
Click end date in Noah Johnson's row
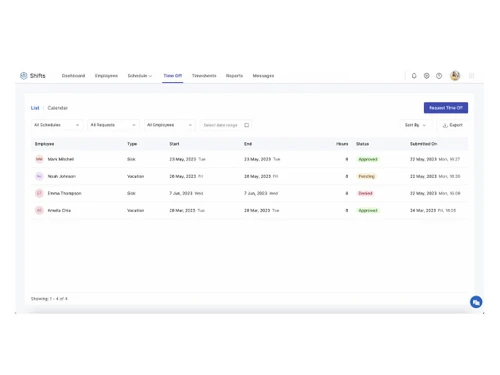tap(261, 176)
